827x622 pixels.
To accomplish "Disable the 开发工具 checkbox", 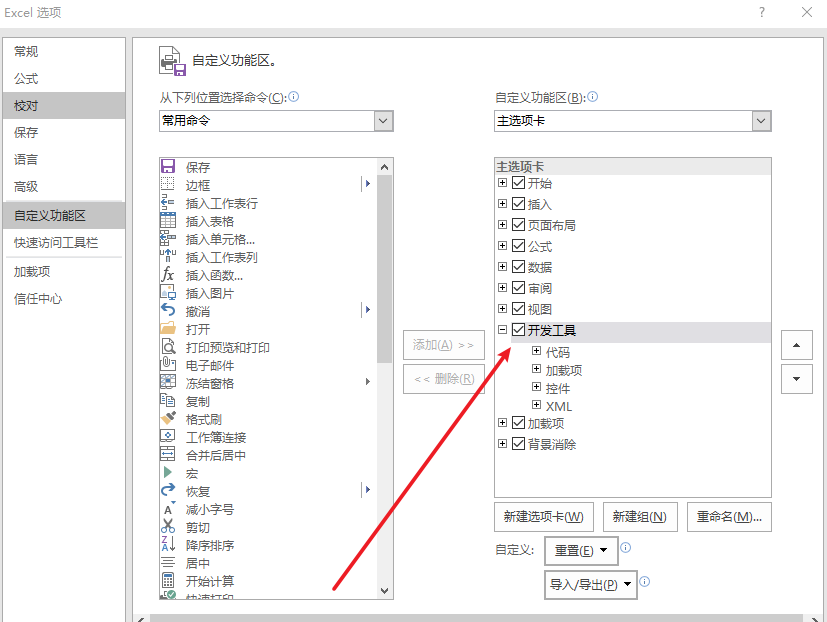I will [x=518, y=330].
